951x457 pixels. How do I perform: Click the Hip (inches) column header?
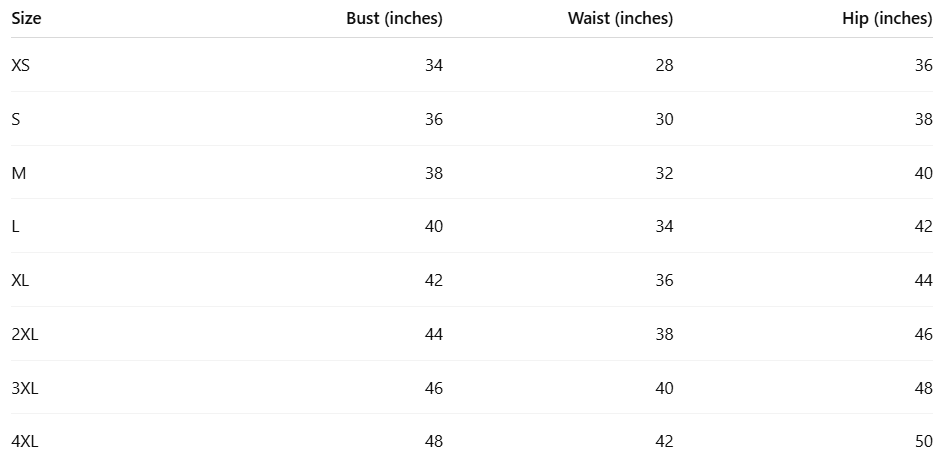887,18
